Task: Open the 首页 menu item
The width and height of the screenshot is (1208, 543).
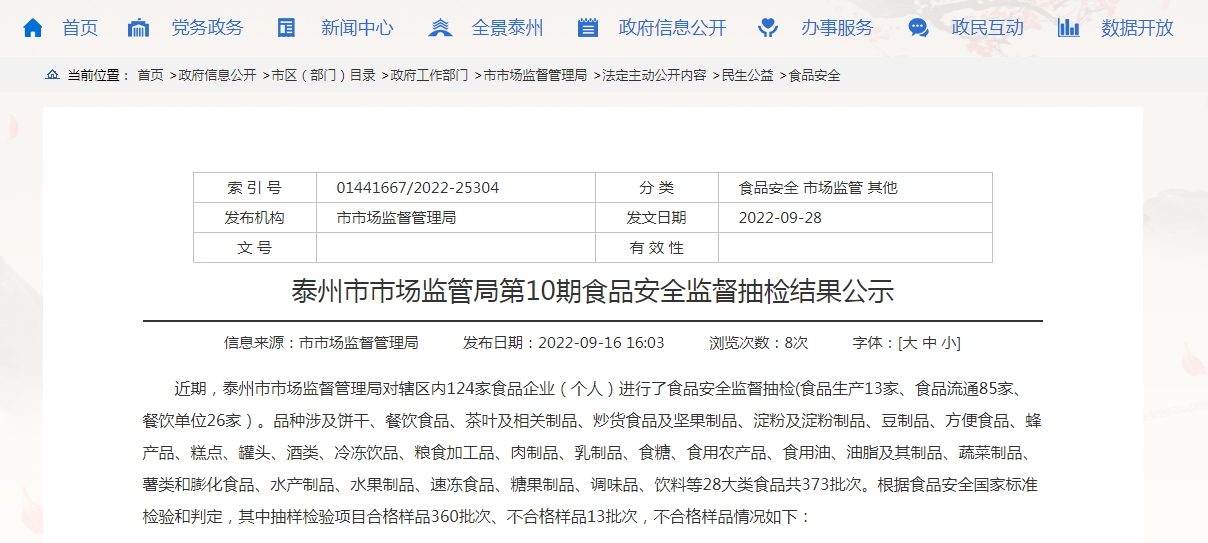Action: (80, 28)
